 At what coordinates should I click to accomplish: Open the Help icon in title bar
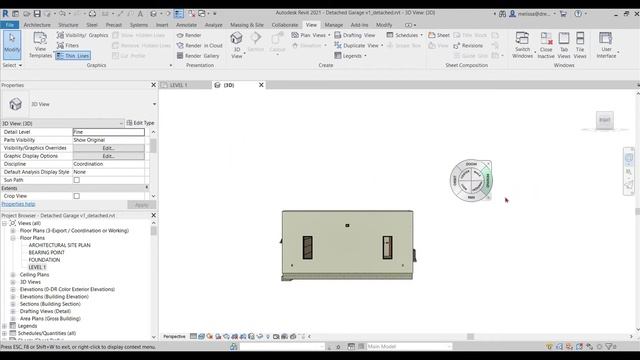click(x=578, y=13)
